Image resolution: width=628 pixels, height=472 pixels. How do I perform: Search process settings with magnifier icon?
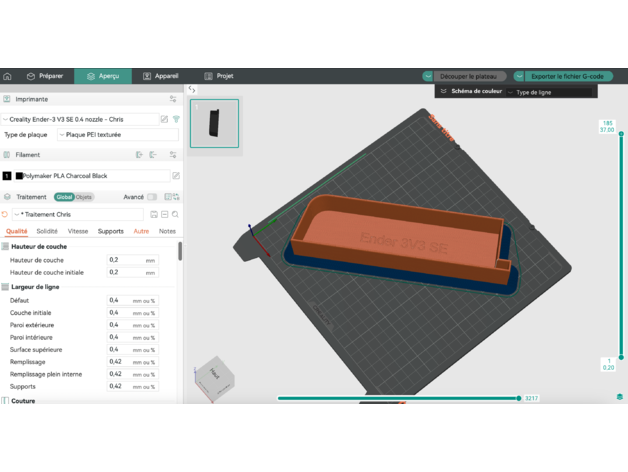coord(175,214)
